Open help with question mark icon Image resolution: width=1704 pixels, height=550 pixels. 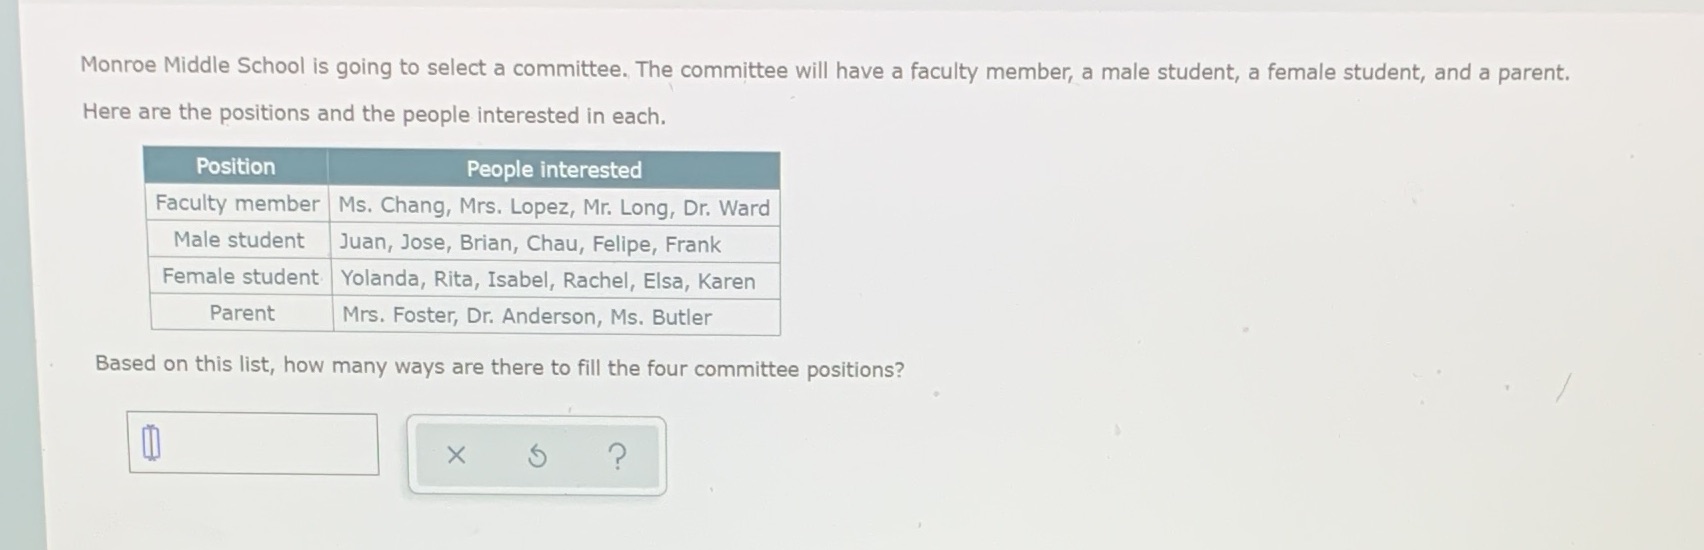618,457
